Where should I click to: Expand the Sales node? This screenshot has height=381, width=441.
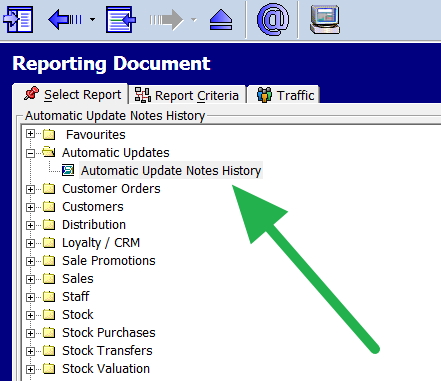point(30,279)
